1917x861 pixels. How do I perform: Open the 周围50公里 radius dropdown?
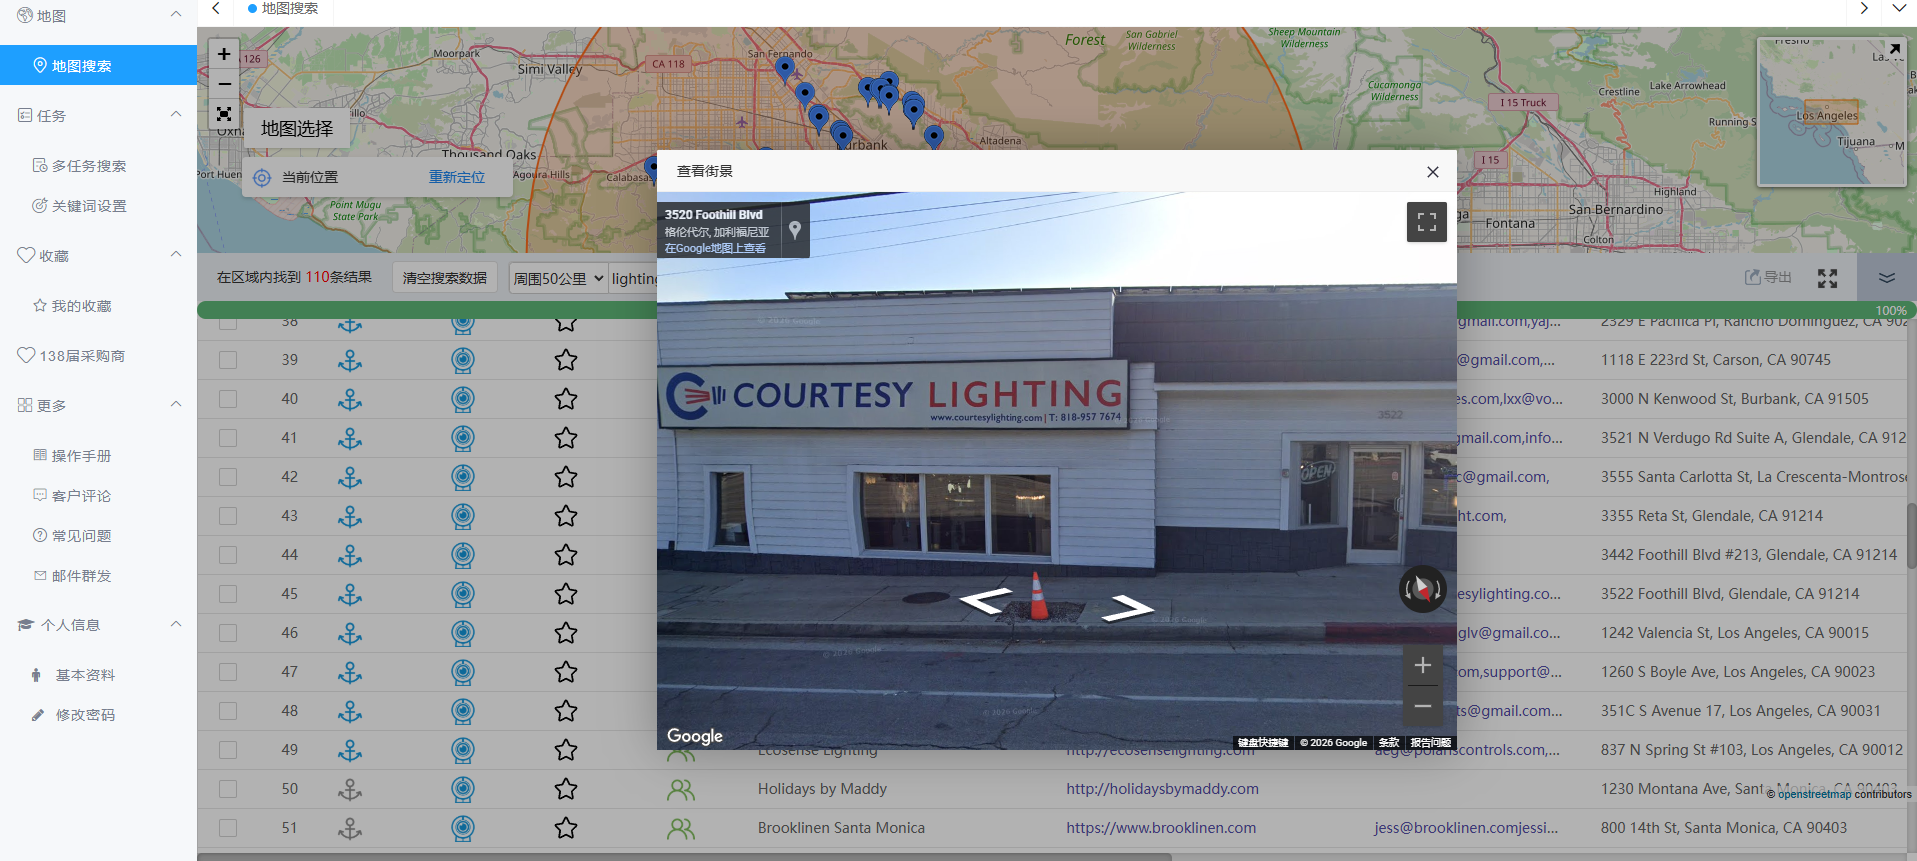tap(558, 278)
